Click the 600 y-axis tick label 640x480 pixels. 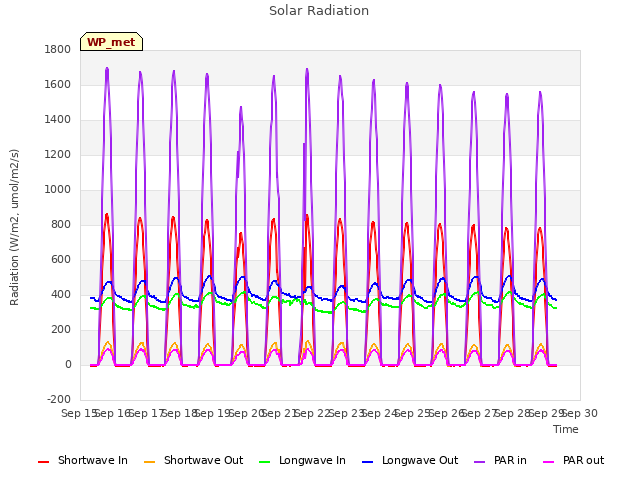coord(61,260)
